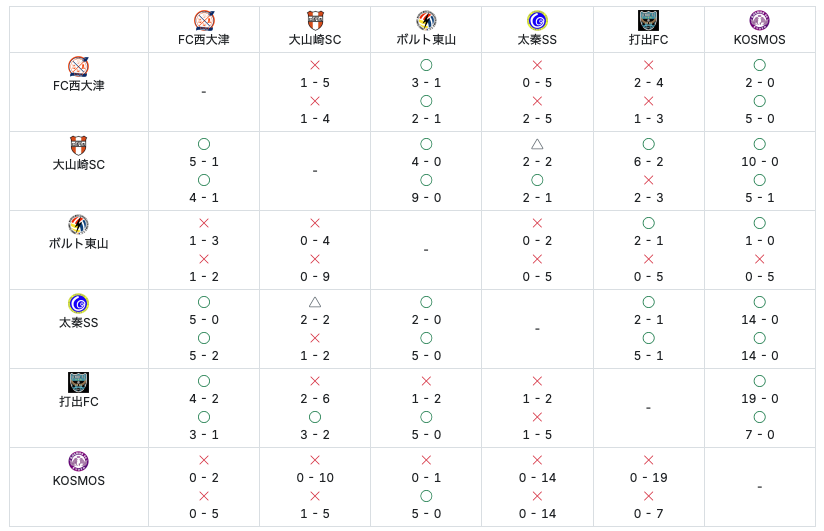The width and height of the screenshot is (824, 531).
Task: Click 打出FC logo in left column
Action: pos(78,383)
